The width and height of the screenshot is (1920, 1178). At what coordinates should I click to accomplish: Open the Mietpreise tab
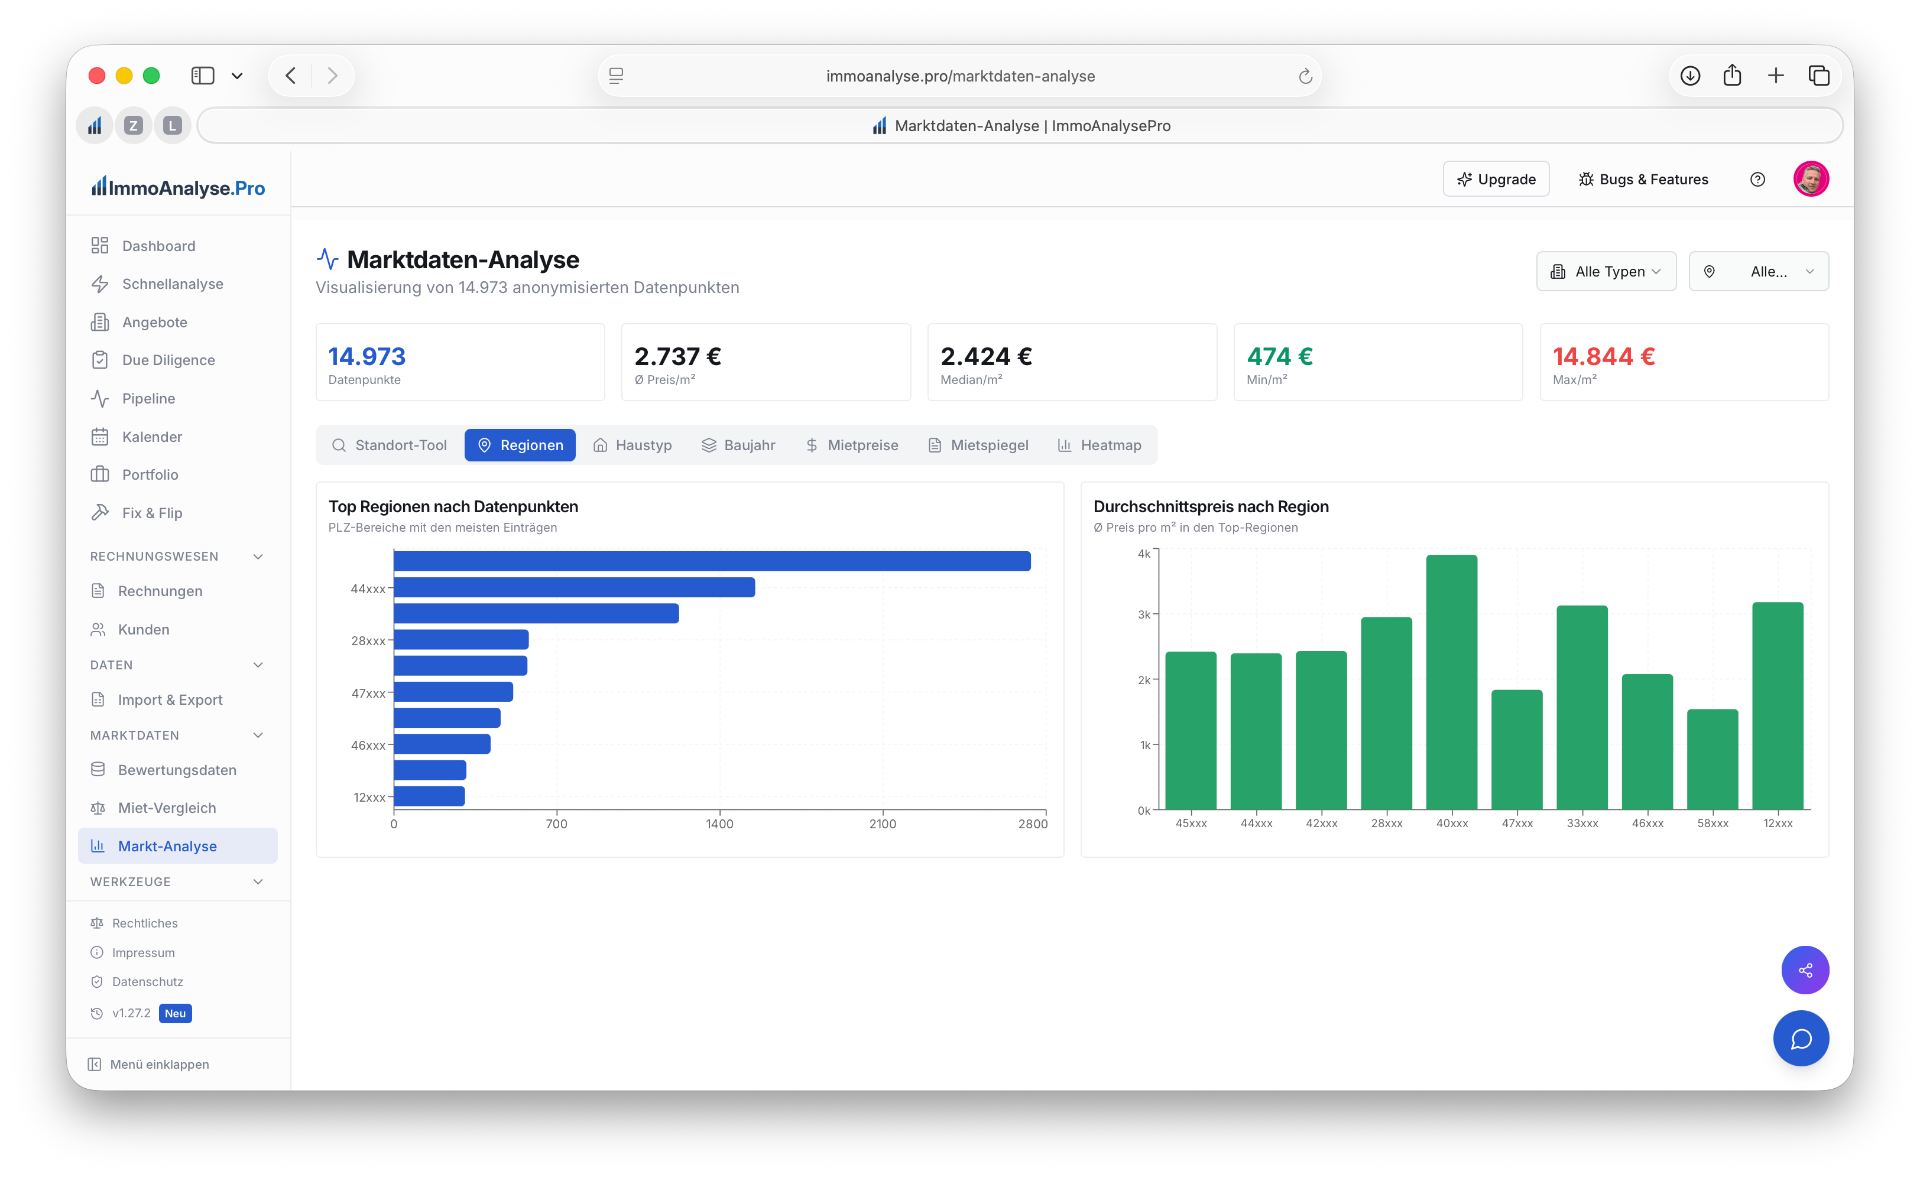click(852, 445)
